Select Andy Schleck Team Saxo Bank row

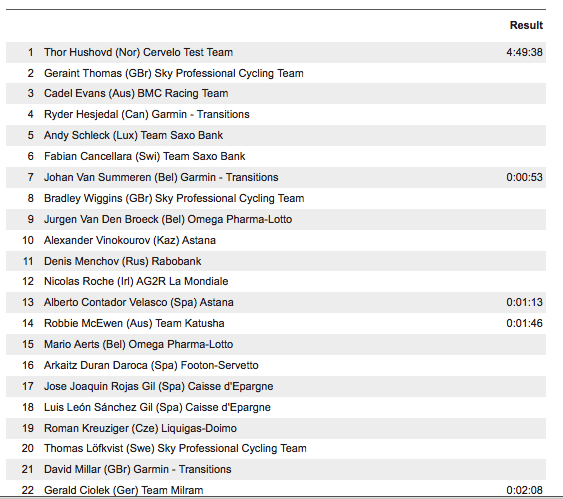[x=276, y=135]
